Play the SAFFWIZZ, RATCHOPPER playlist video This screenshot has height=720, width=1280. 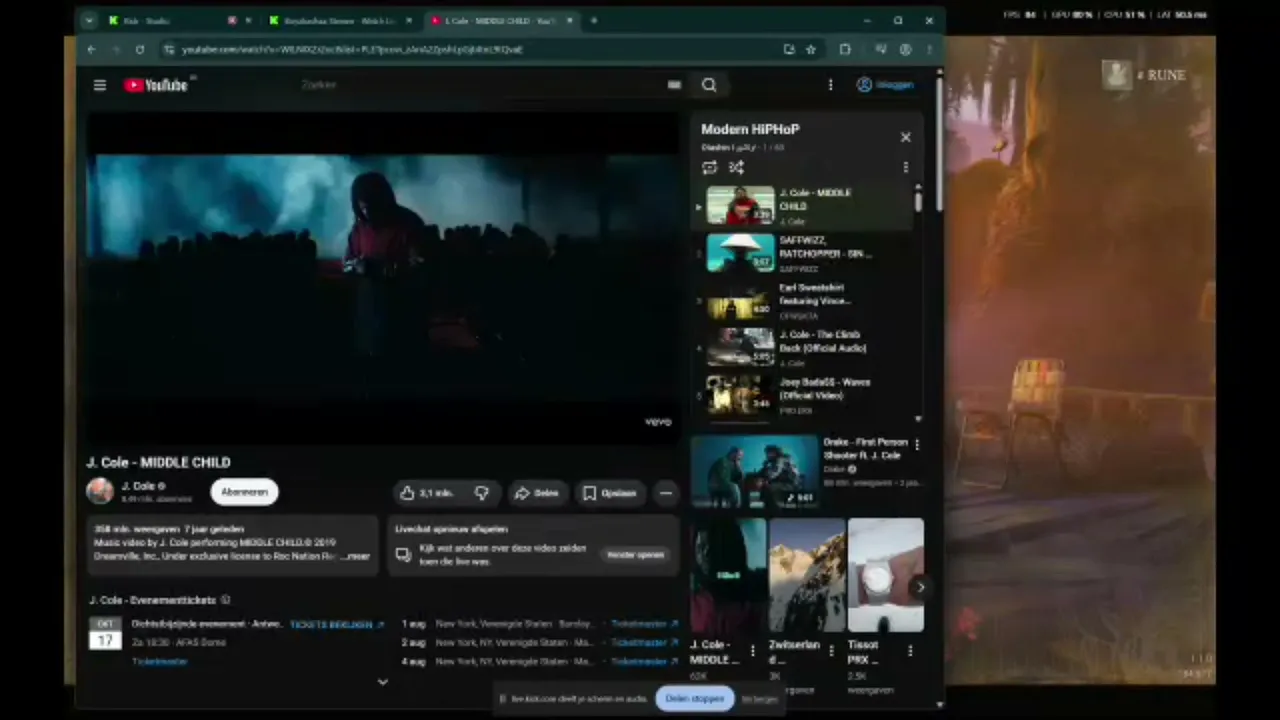[x=802, y=253]
